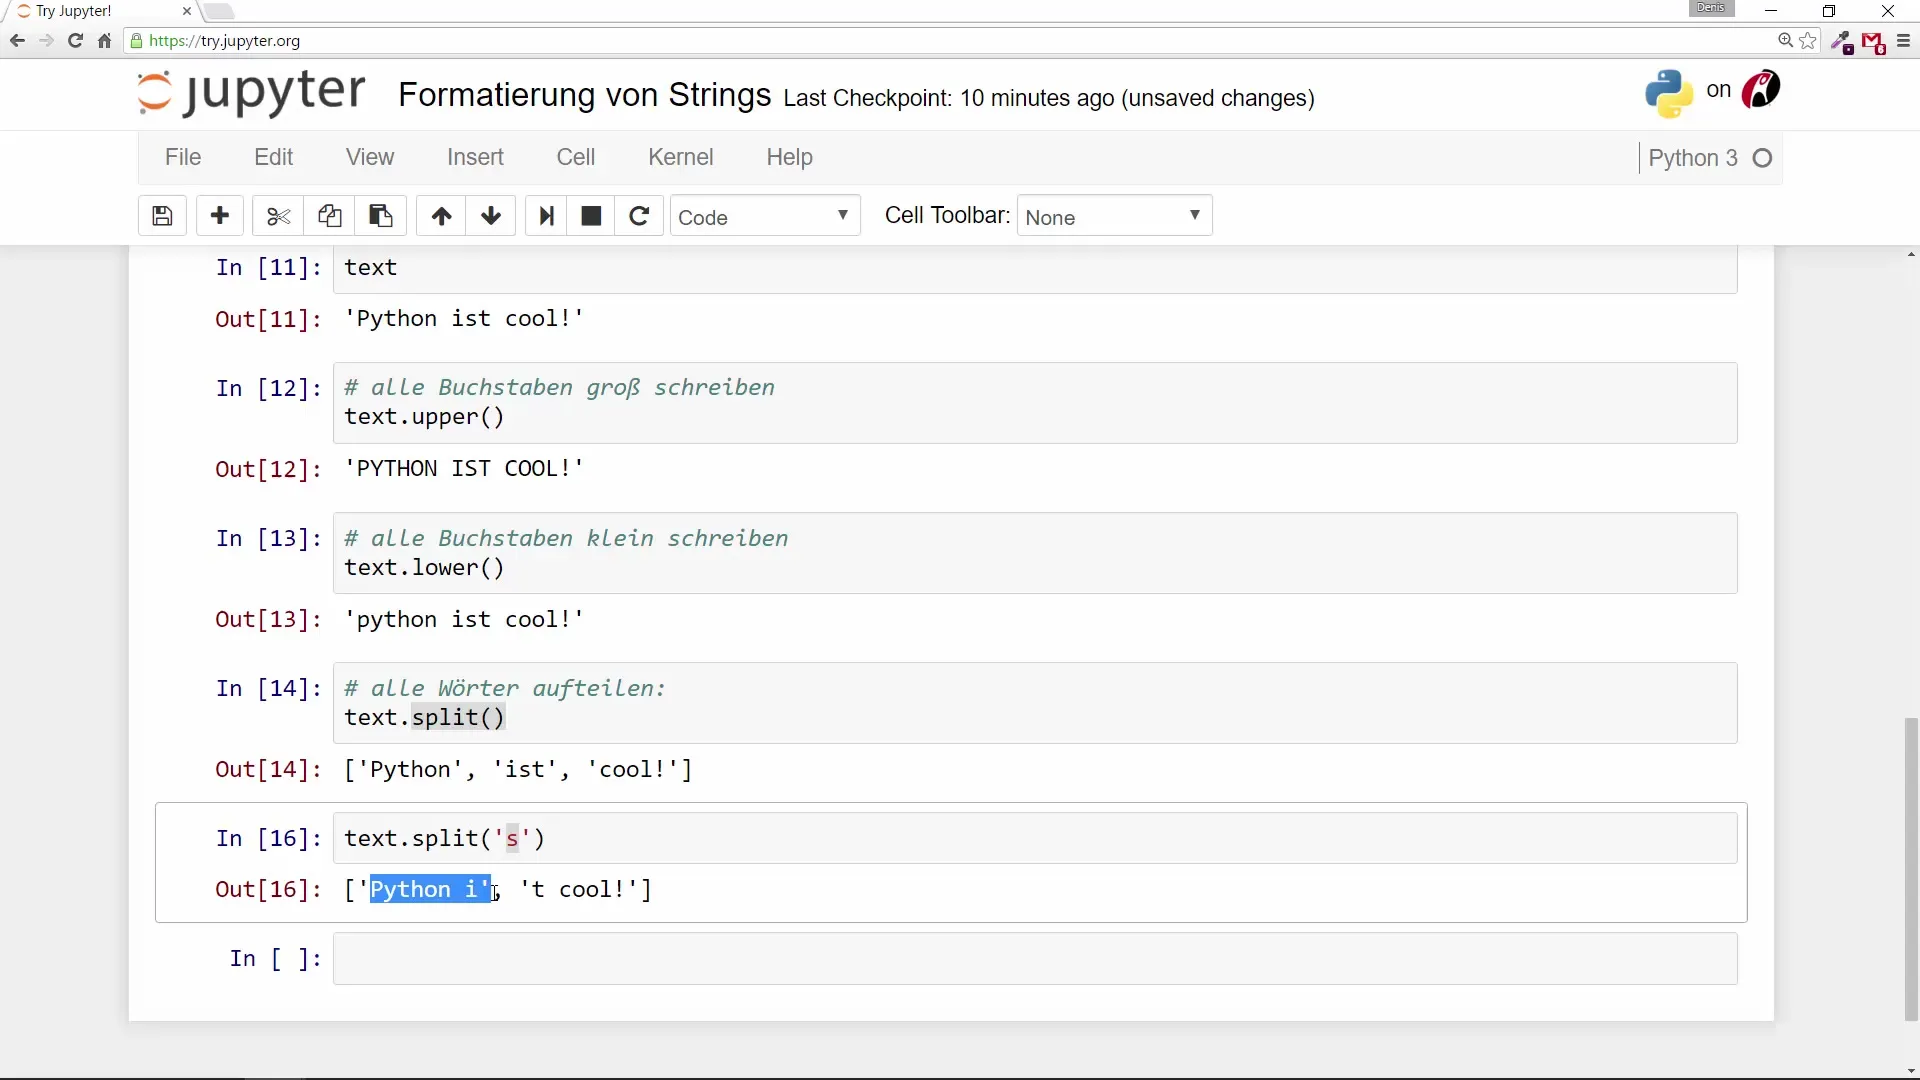The width and height of the screenshot is (1920, 1080).
Task: Insert a cell below with the plus icon
Action: click(220, 216)
